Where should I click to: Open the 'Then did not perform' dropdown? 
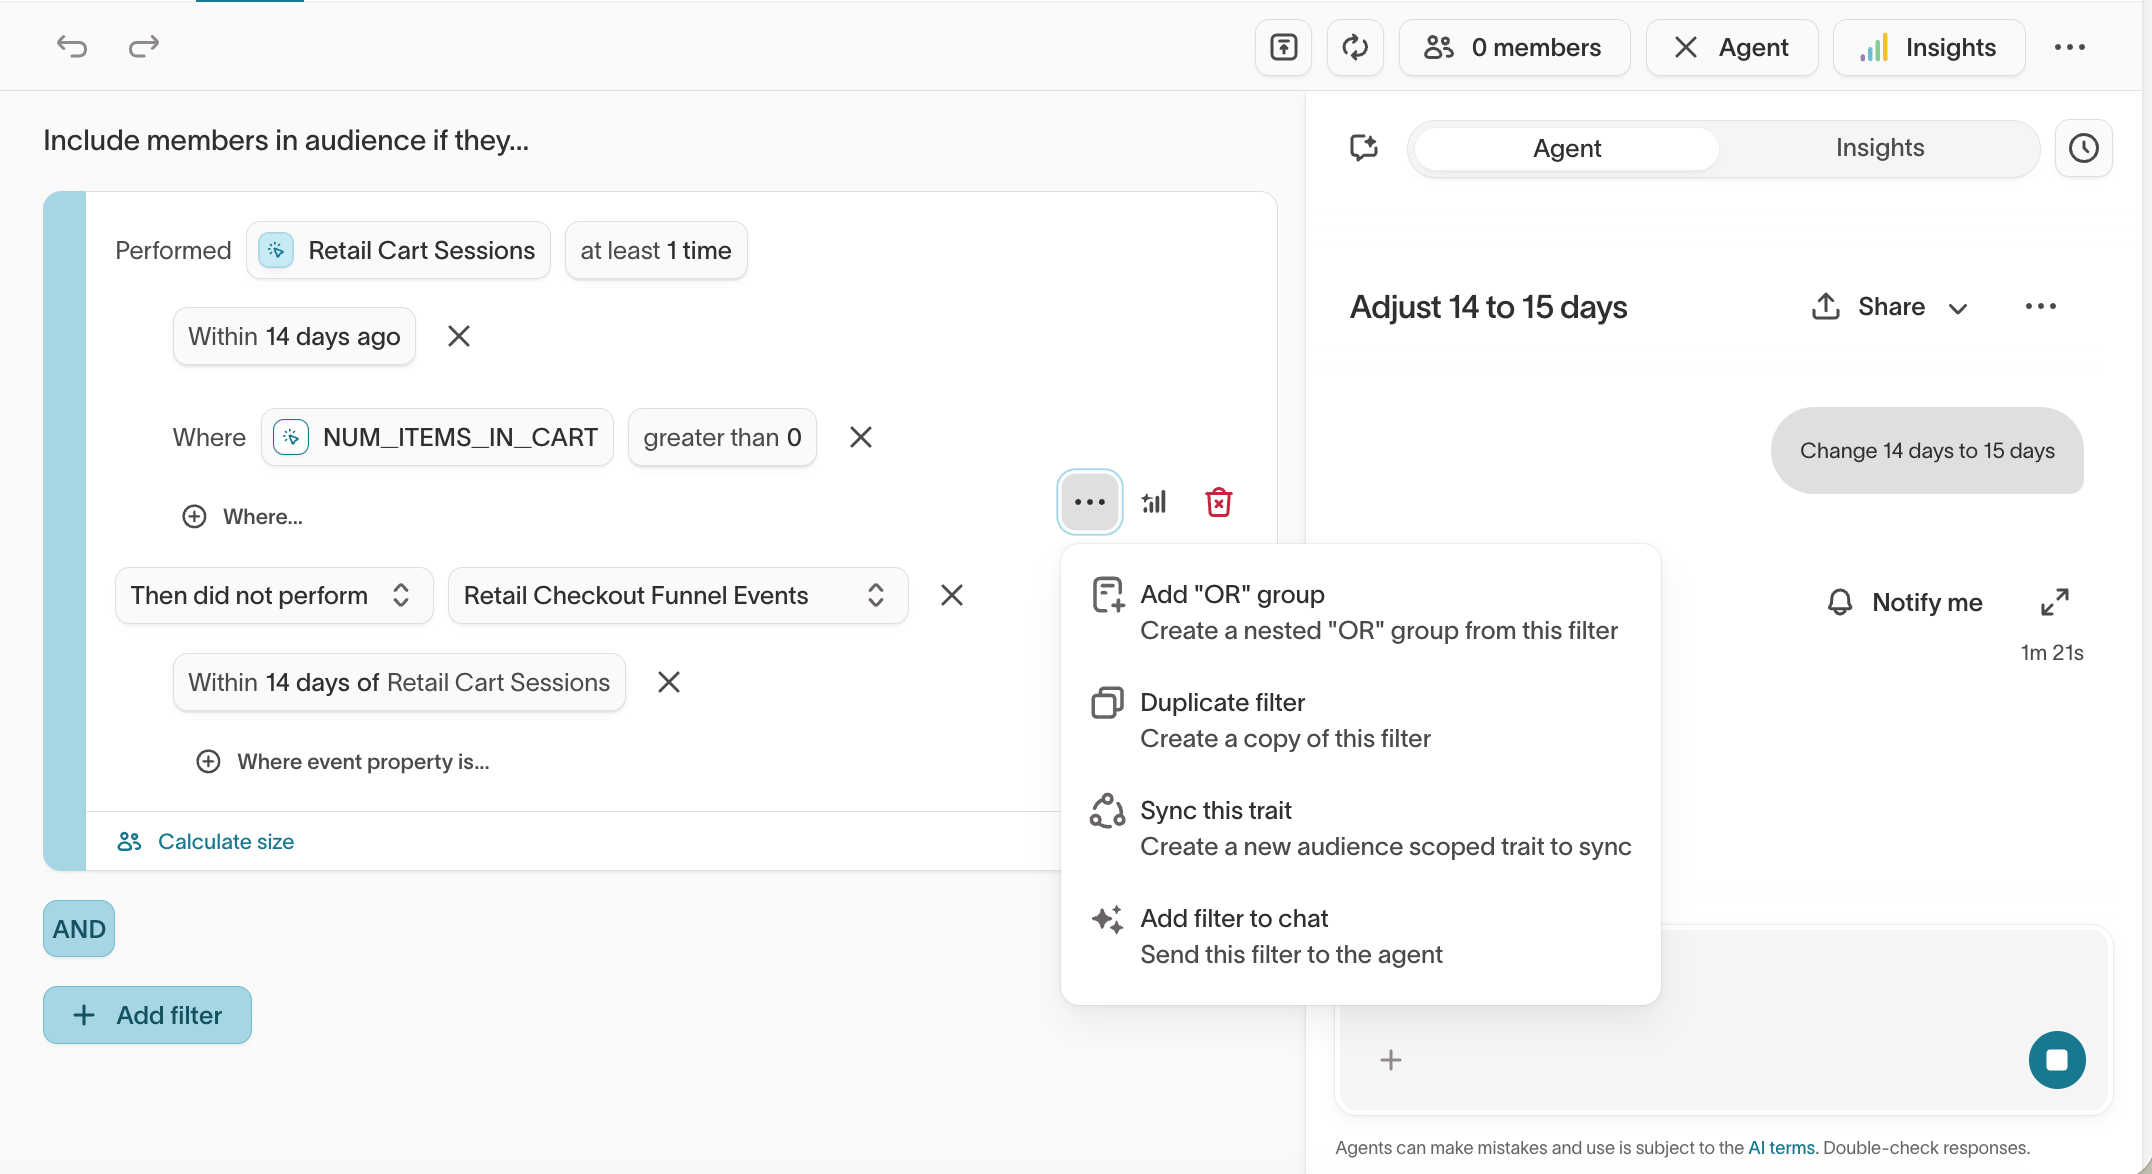pos(274,595)
